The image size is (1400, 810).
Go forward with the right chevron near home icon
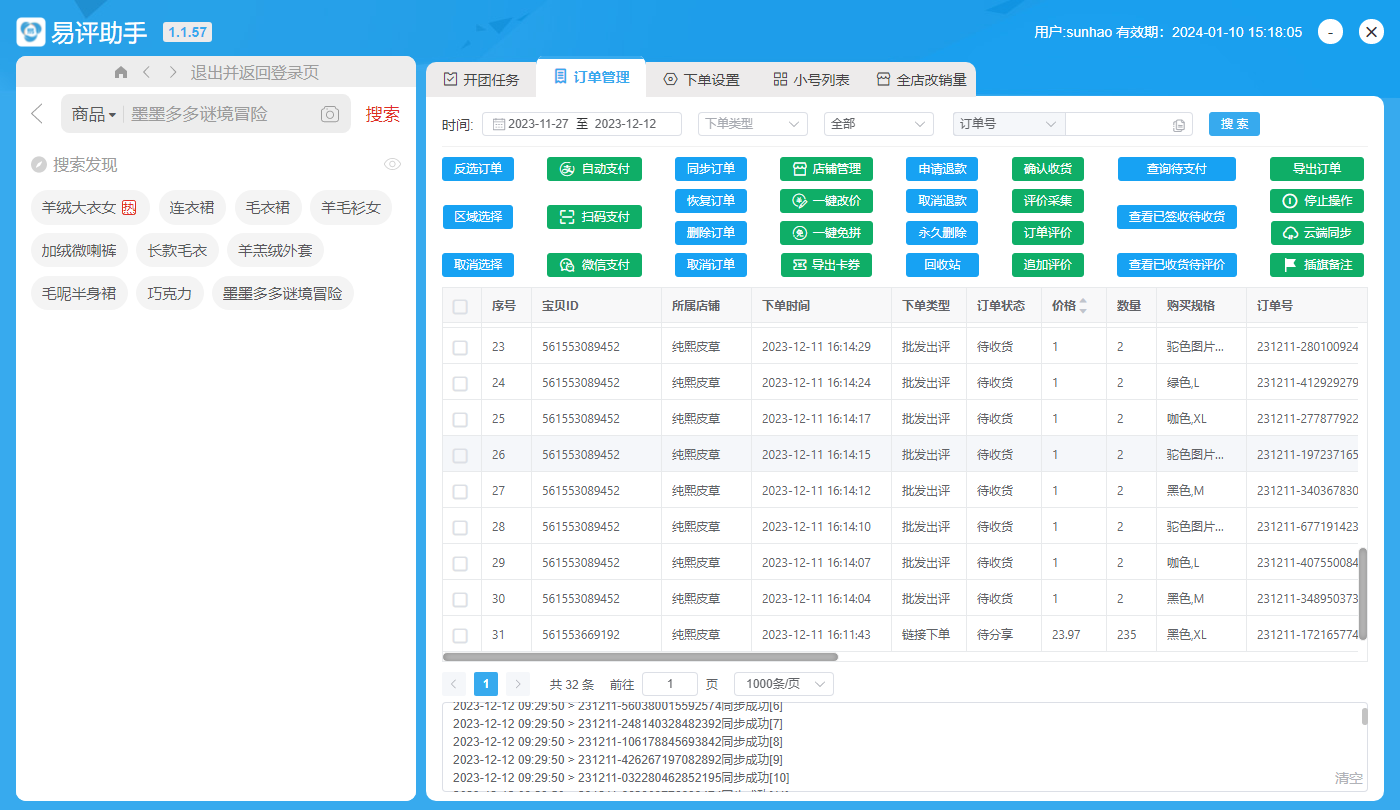173,72
